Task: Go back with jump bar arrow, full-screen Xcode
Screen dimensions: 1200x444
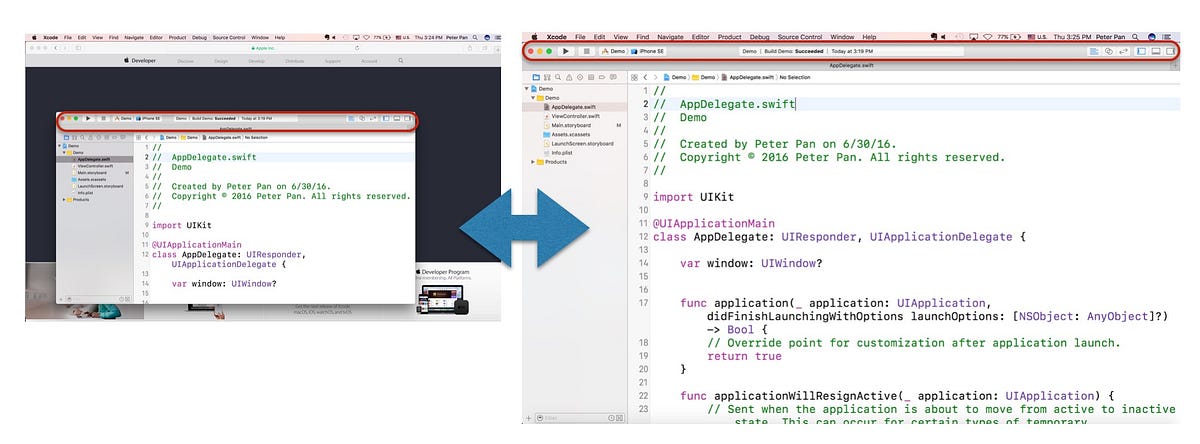Action: [645, 77]
